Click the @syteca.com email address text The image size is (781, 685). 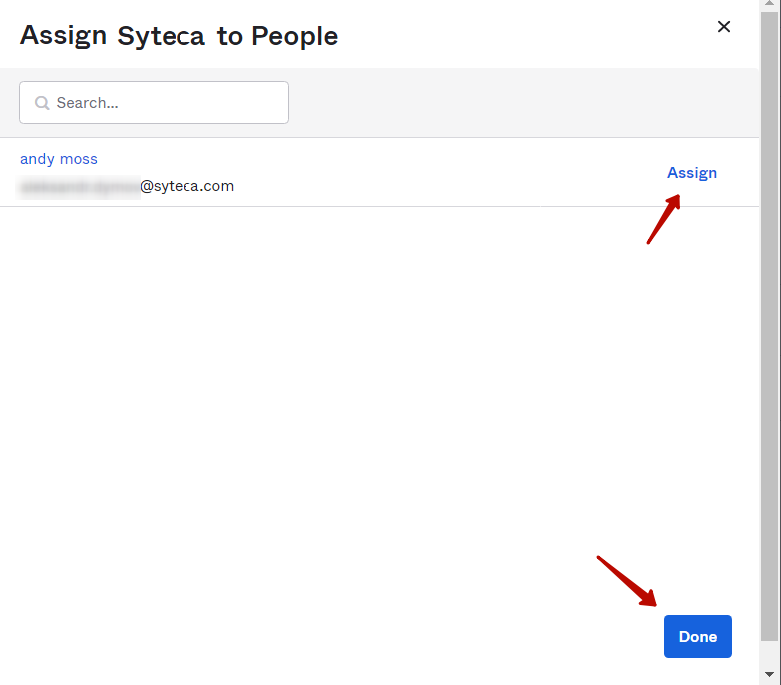coord(187,186)
